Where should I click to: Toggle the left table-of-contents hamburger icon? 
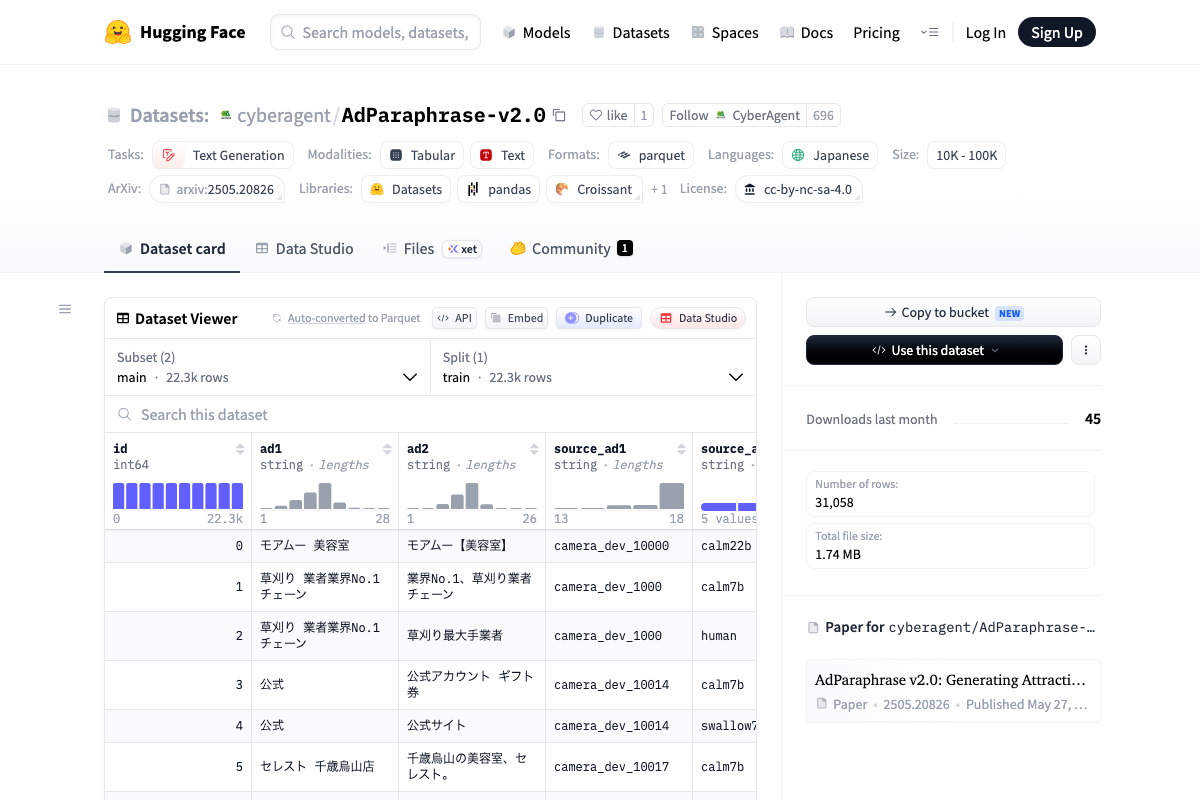point(65,309)
